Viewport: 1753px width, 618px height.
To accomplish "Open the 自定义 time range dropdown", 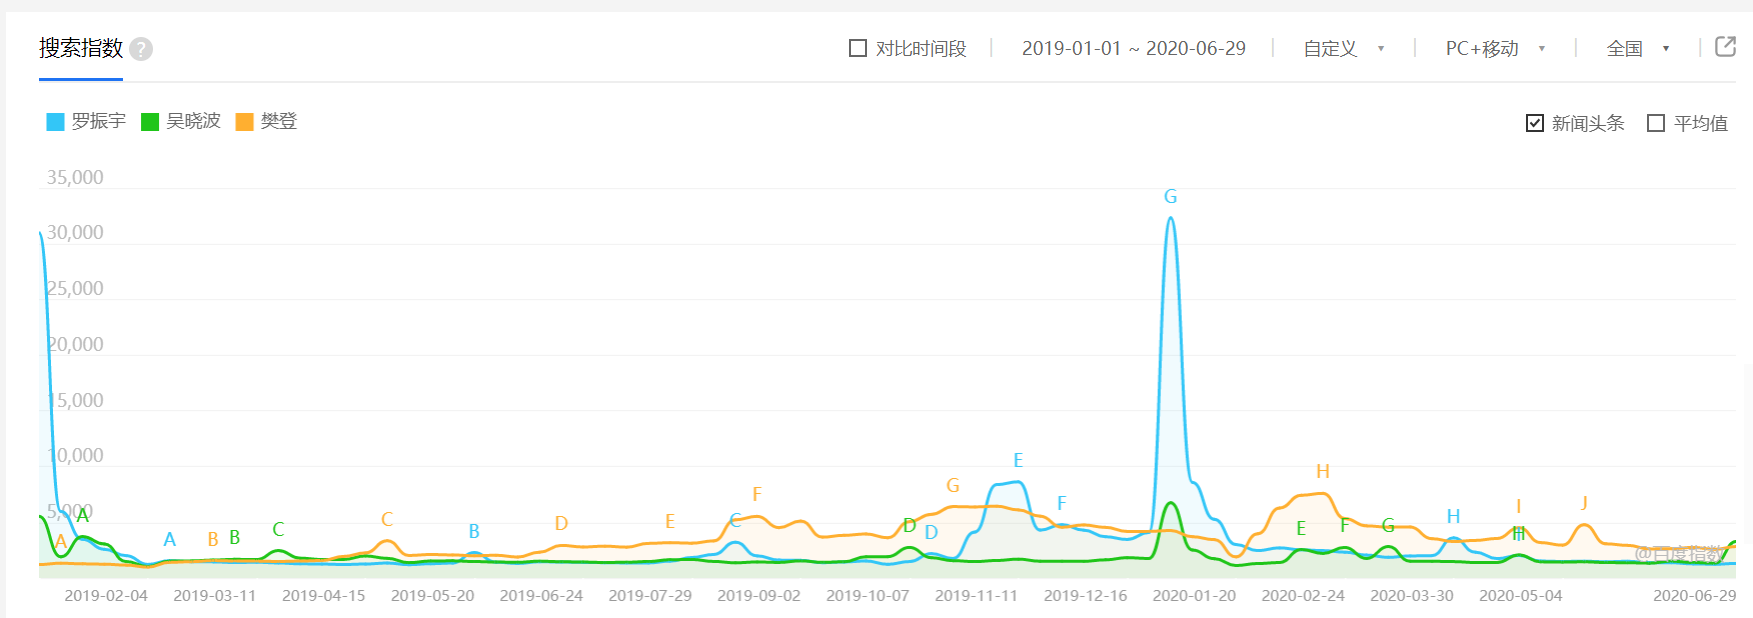I will [1343, 48].
